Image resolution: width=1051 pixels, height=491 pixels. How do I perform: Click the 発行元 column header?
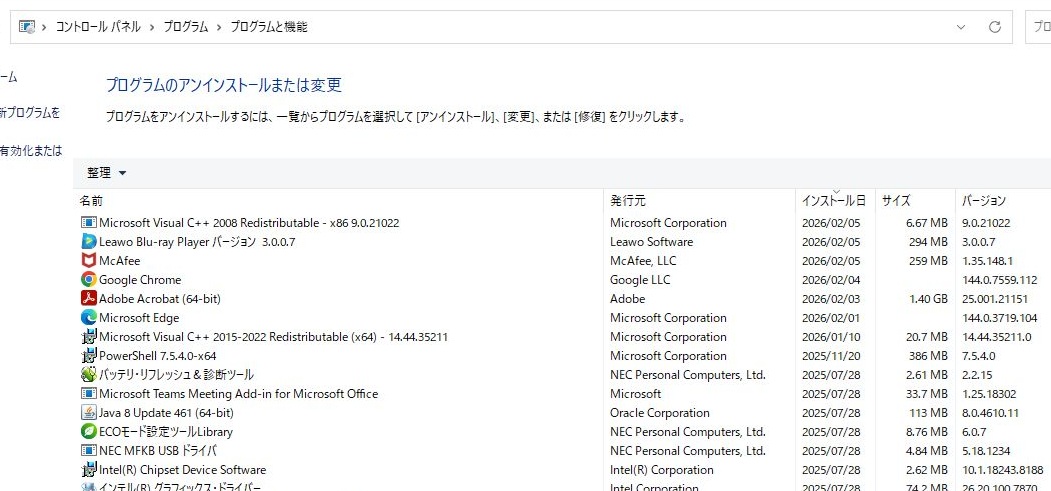(x=628, y=201)
